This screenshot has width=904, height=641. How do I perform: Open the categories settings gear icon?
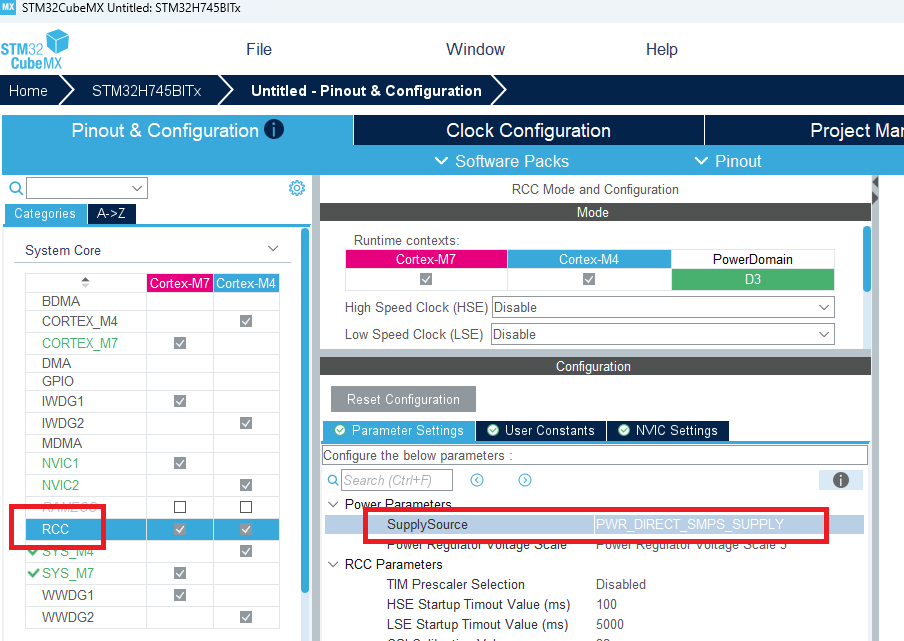pos(297,188)
